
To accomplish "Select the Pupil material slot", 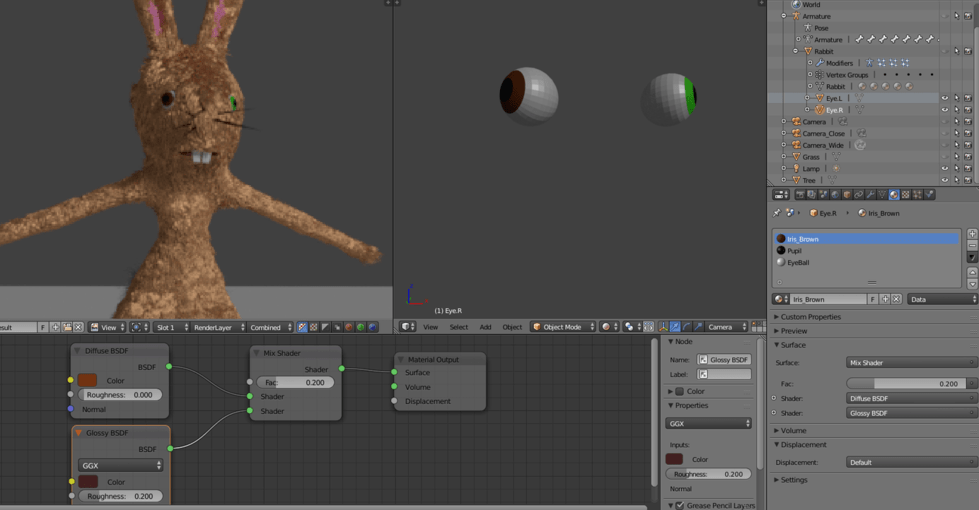I will 795,251.
